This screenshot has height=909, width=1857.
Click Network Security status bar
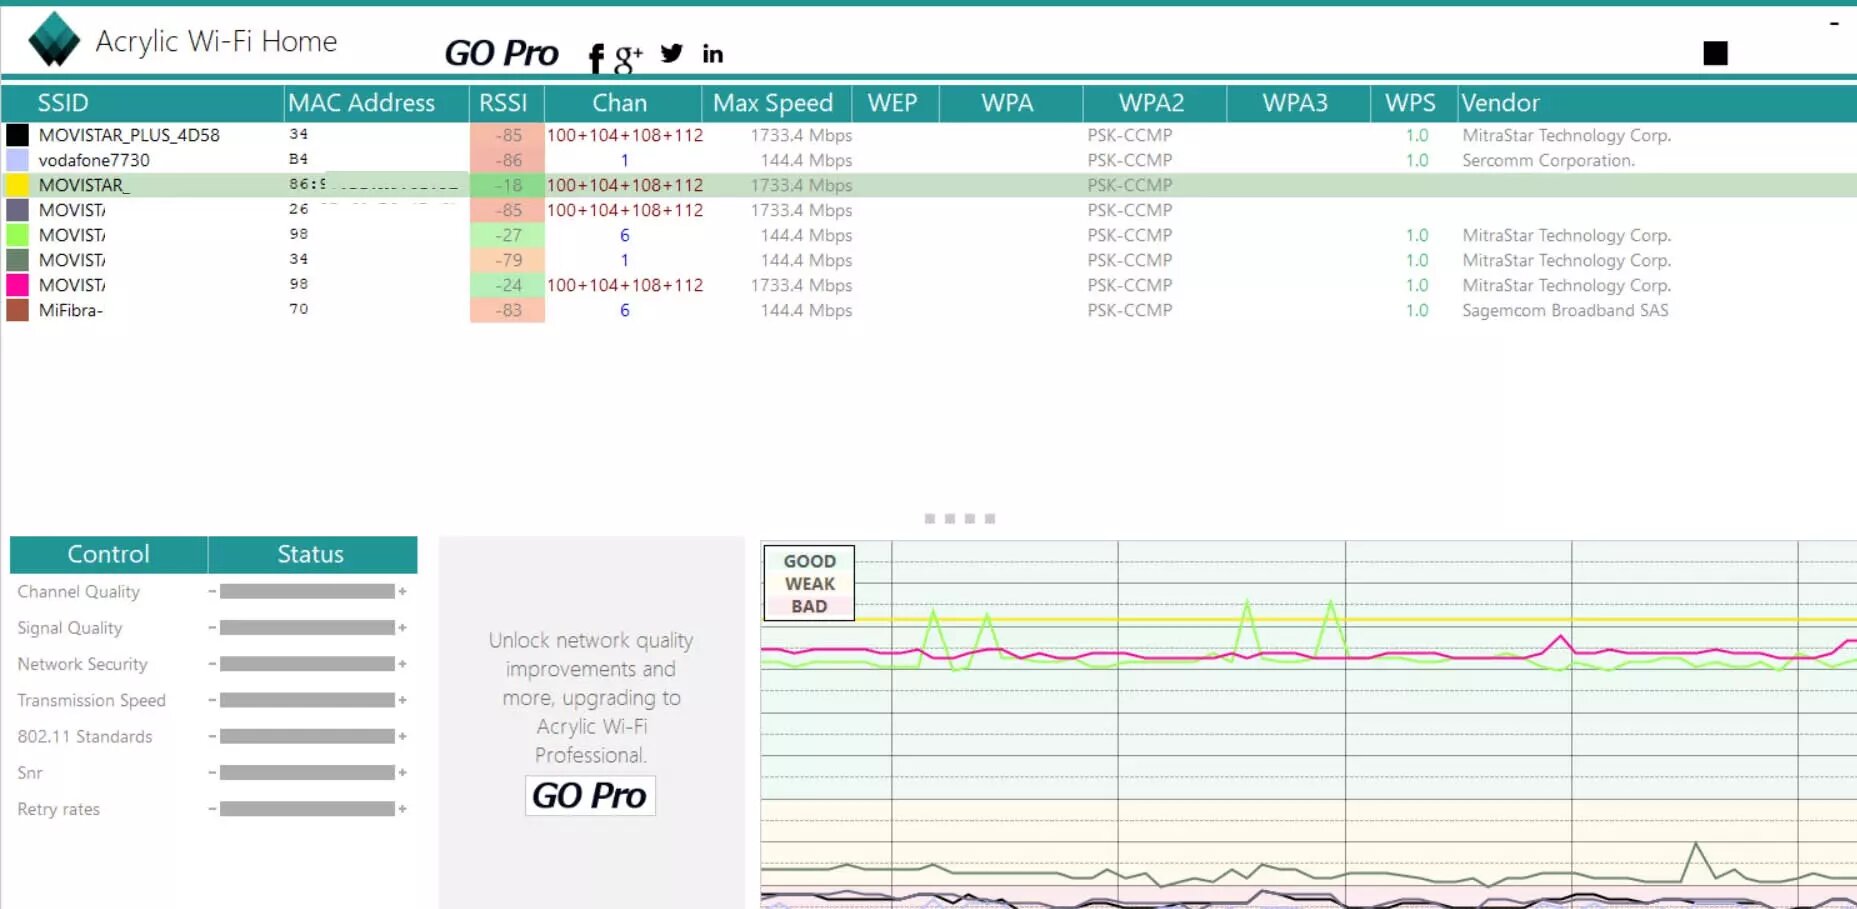pyautogui.click(x=307, y=664)
